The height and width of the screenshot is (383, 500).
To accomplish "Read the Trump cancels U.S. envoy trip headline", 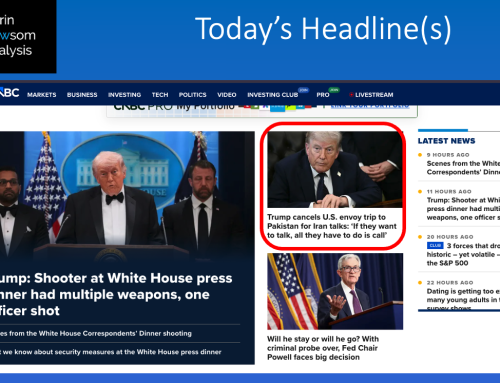I will coord(332,226).
